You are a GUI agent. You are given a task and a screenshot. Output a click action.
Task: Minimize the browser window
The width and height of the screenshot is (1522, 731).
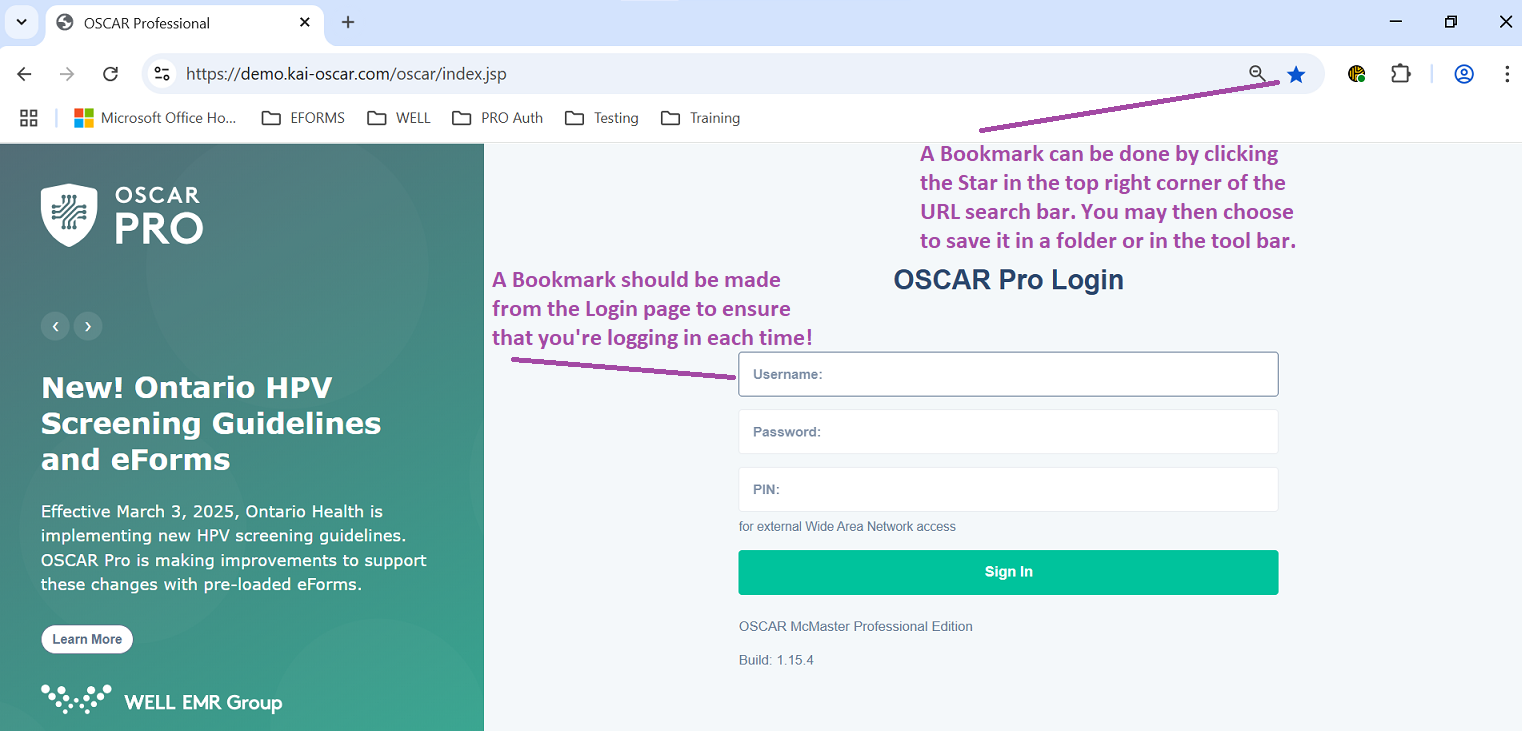pos(1397,22)
